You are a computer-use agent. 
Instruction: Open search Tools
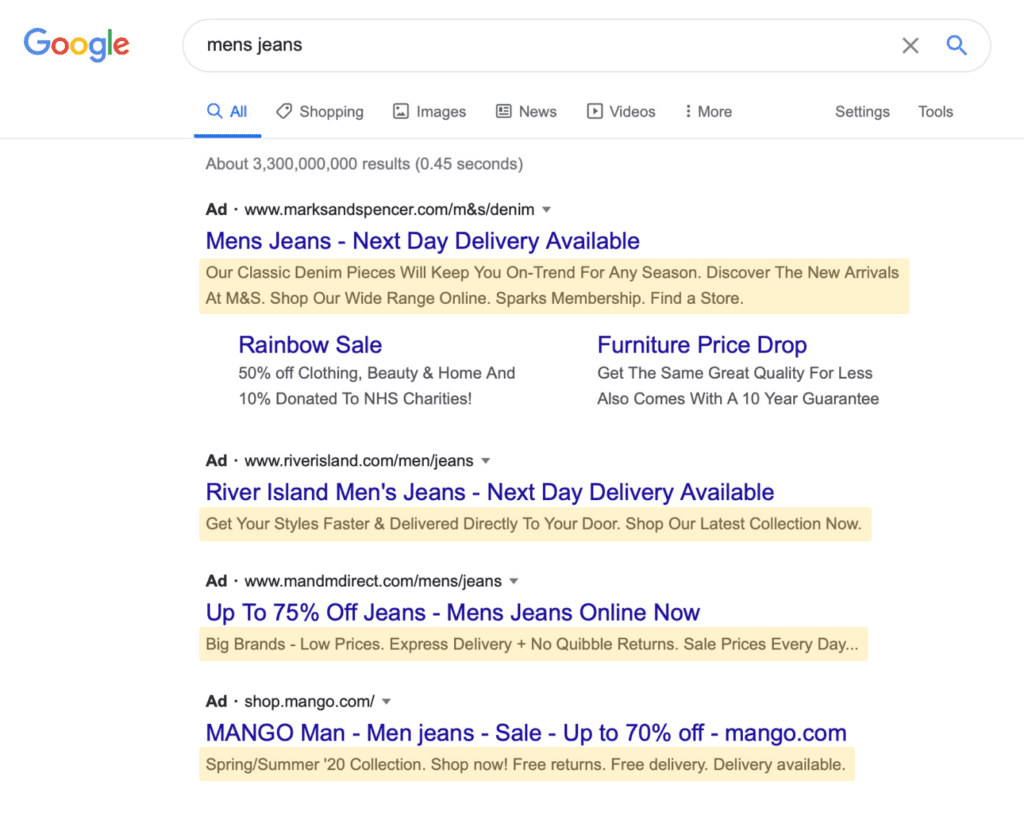tap(935, 112)
